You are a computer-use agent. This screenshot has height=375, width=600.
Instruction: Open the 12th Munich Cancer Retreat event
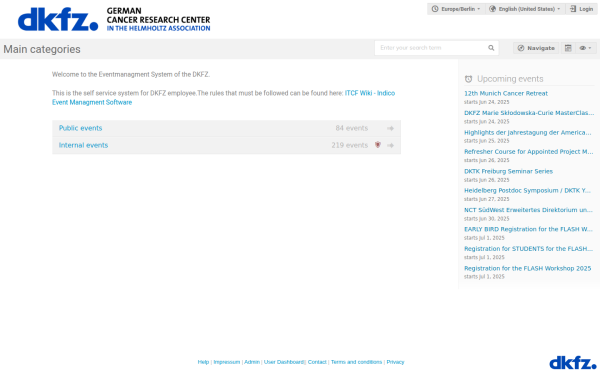tap(506, 93)
